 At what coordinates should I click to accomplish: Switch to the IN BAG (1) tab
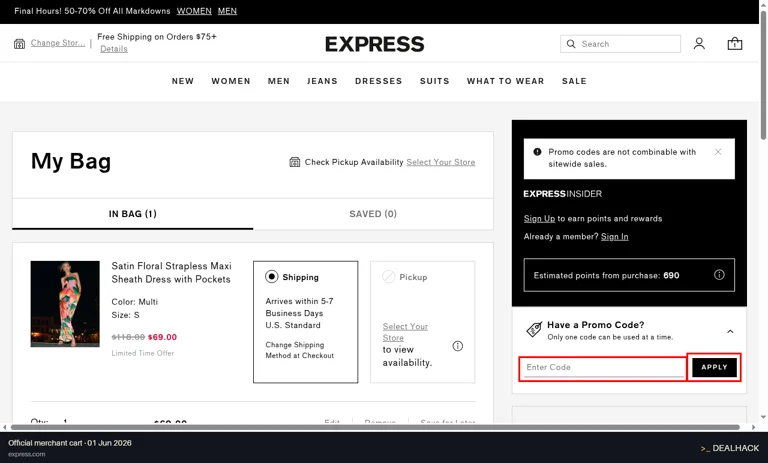pos(133,214)
